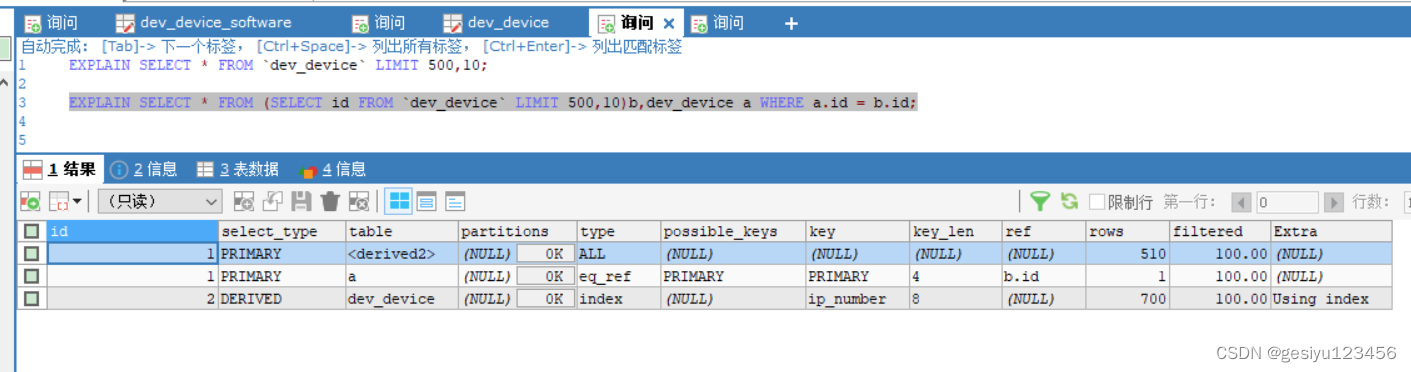This screenshot has width=1411, height=372.
Task: Toggle the select-all checkbox in grid header
Action: [x=32, y=231]
